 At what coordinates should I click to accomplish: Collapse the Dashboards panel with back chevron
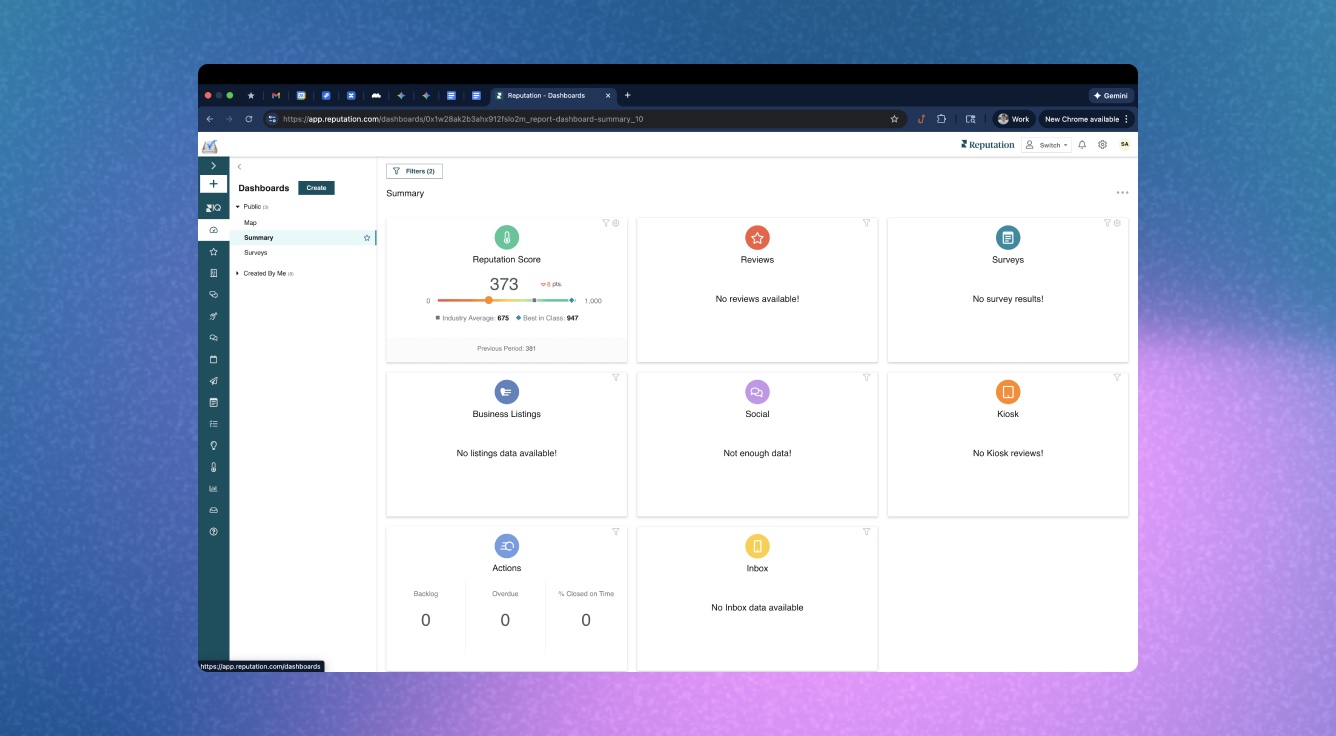(x=239, y=167)
